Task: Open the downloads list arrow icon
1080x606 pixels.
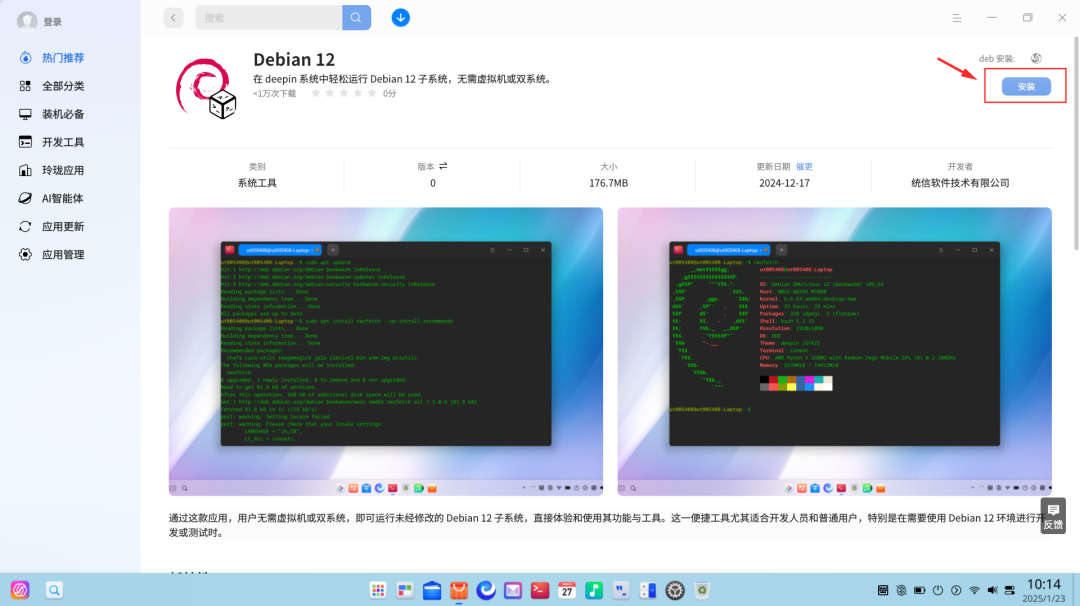Action: coord(401,18)
